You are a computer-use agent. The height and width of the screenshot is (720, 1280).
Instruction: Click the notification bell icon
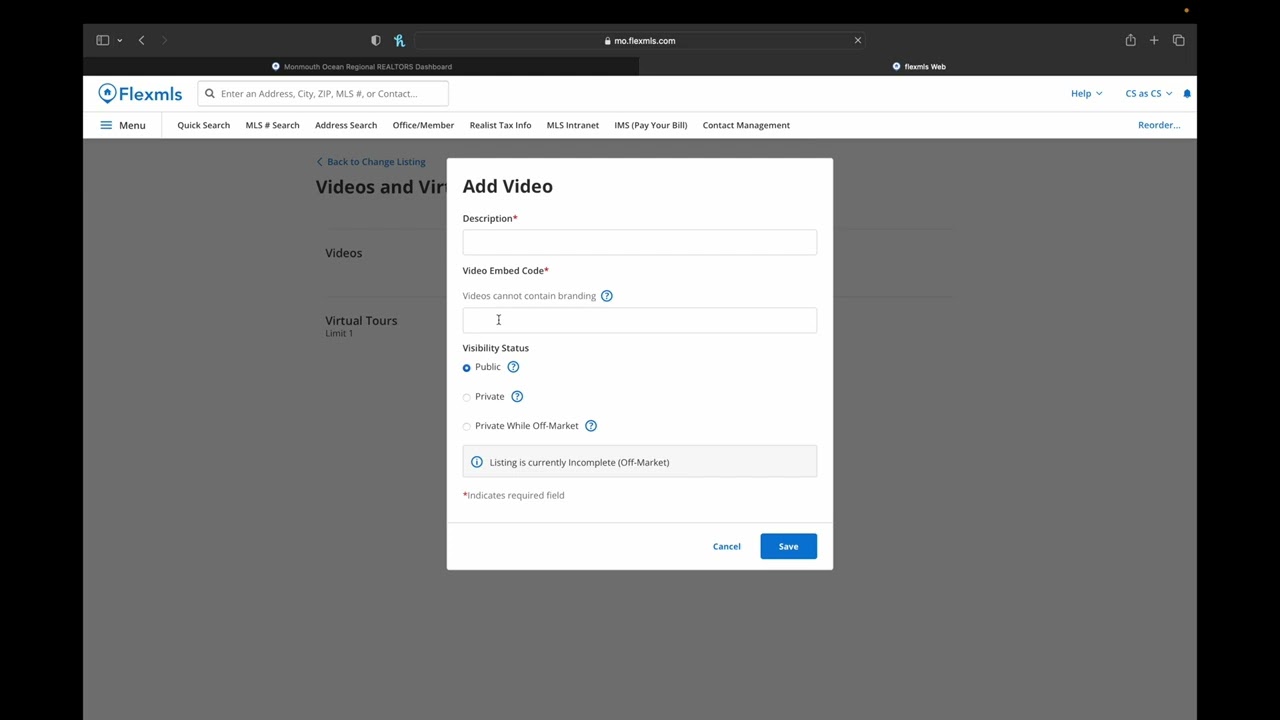click(x=1187, y=94)
